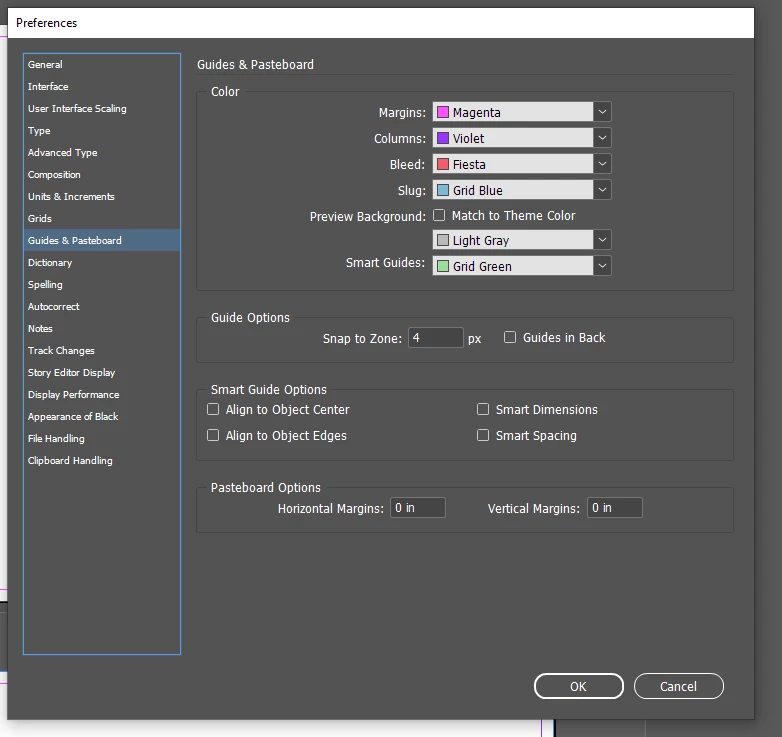
Task: Click the Grid Blue slug color swatch
Action: pos(443,190)
